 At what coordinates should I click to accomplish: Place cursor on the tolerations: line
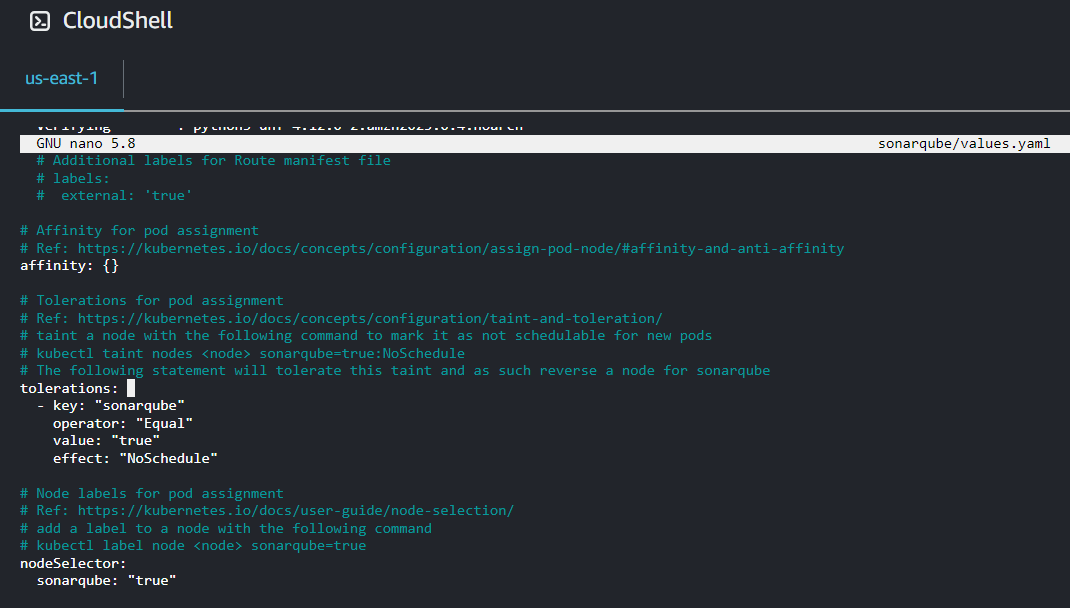(x=66, y=388)
